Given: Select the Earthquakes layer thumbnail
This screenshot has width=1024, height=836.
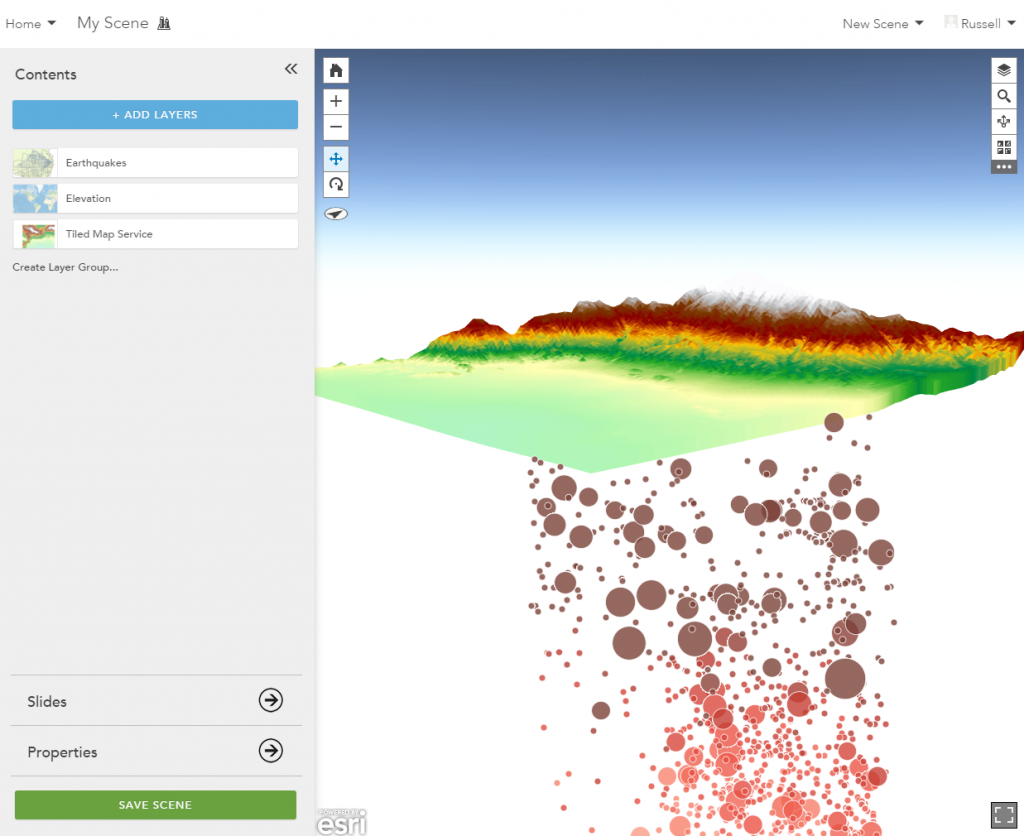Looking at the screenshot, I should [x=35, y=163].
